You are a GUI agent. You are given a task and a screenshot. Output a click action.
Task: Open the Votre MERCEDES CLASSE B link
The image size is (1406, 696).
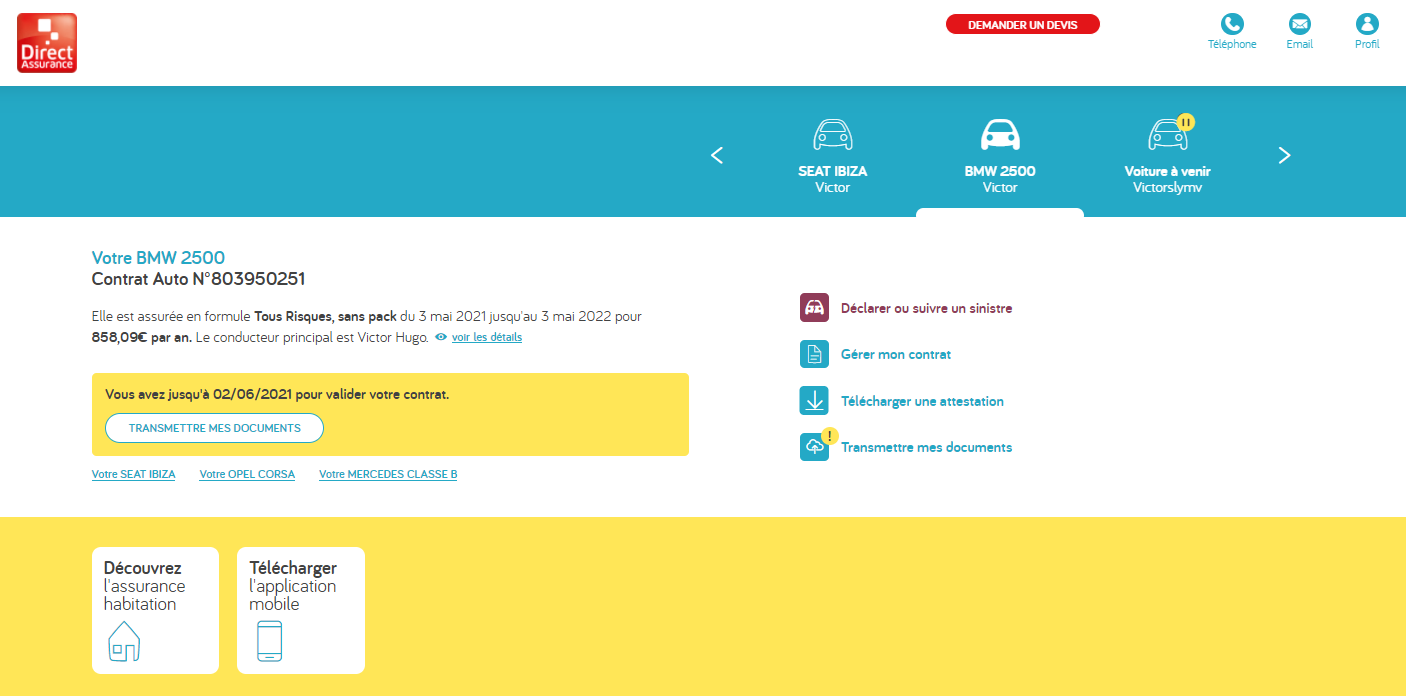(x=388, y=474)
